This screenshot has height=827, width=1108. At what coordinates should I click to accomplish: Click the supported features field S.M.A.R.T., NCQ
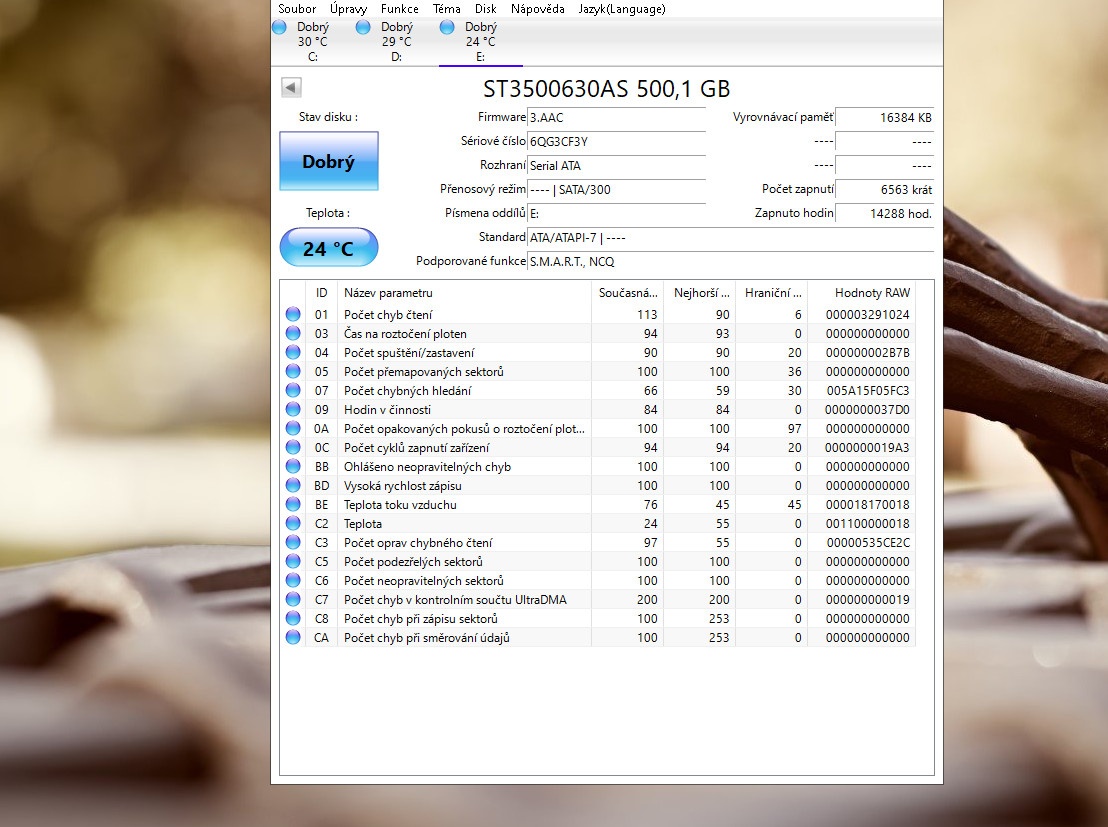click(731, 262)
